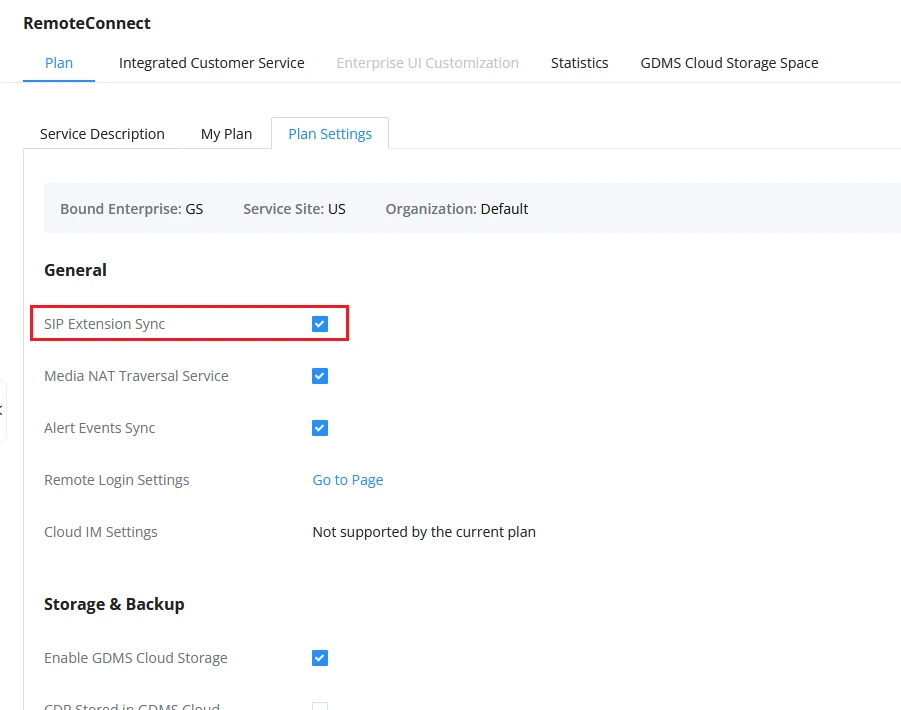The width and height of the screenshot is (901, 710).
Task: Open GDMS Cloud Storage Space tab
Action: point(729,63)
